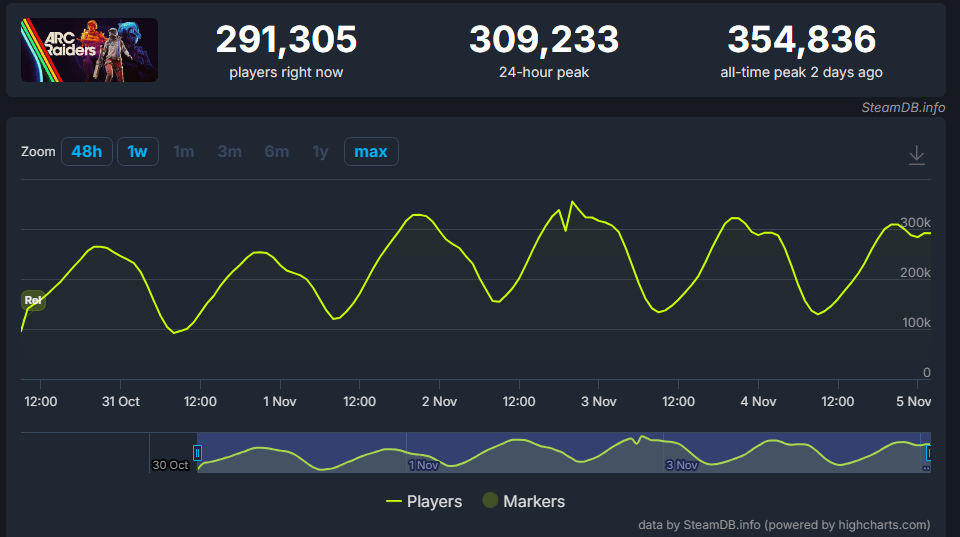Click the download chart data icon
Screen dimensions: 960x537
(x=916, y=155)
